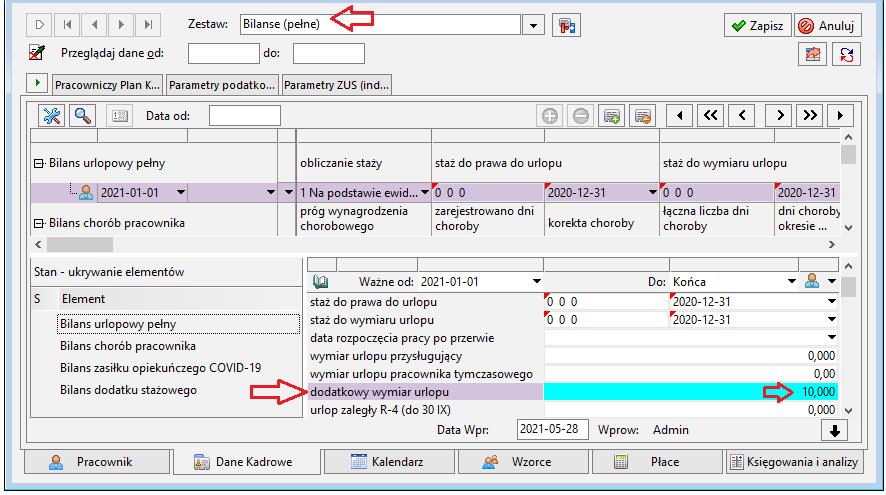Cancel changes with Anuluj button
The width and height of the screenshot is (886, 495).
pos(828,25)
